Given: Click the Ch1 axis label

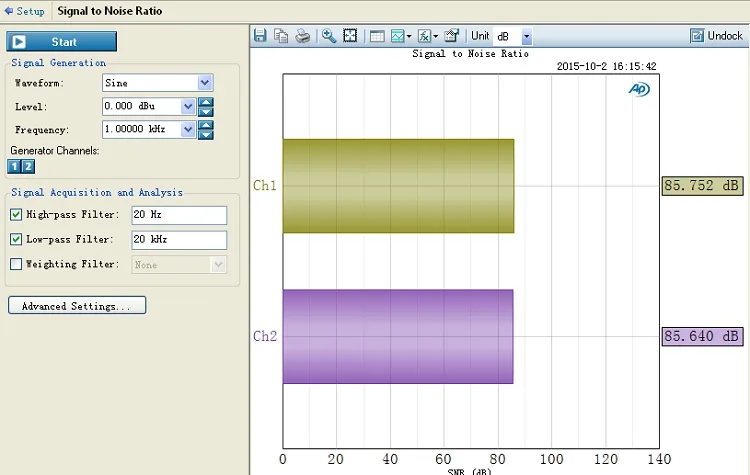Looking at the screenshot, I should 265,186.
